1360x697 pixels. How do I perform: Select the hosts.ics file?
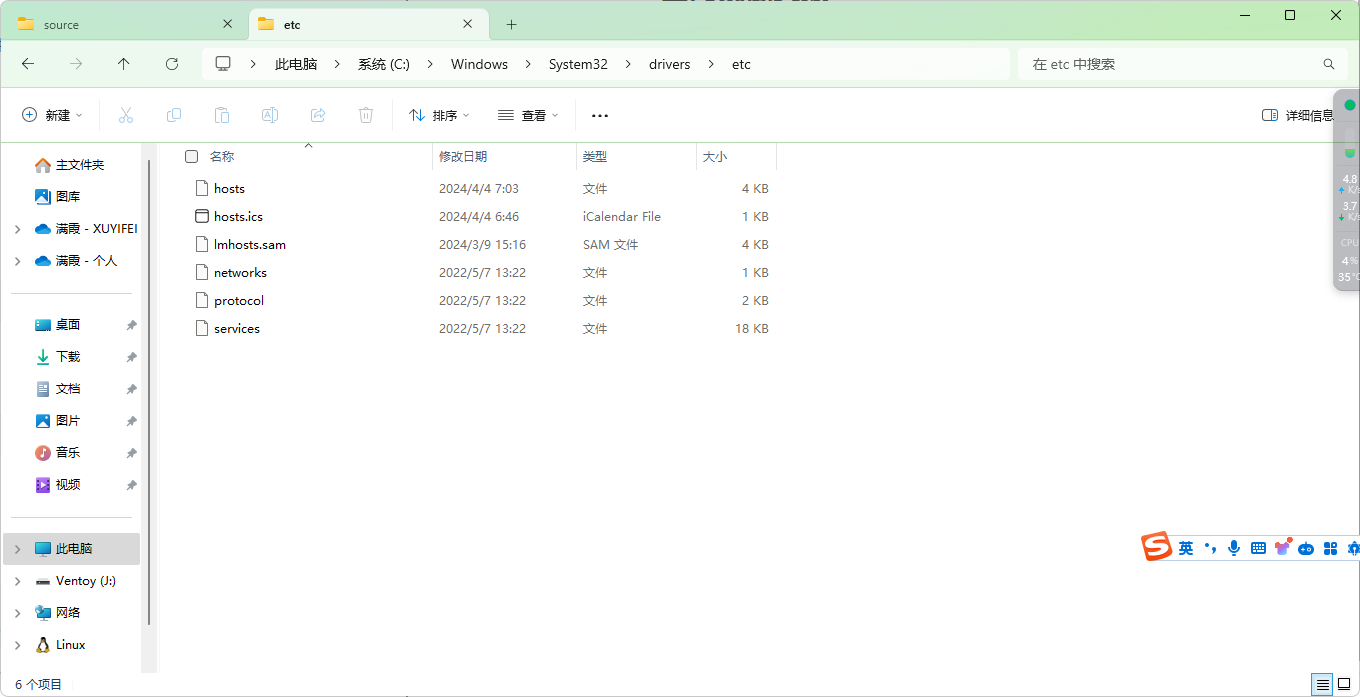(238, 217)
